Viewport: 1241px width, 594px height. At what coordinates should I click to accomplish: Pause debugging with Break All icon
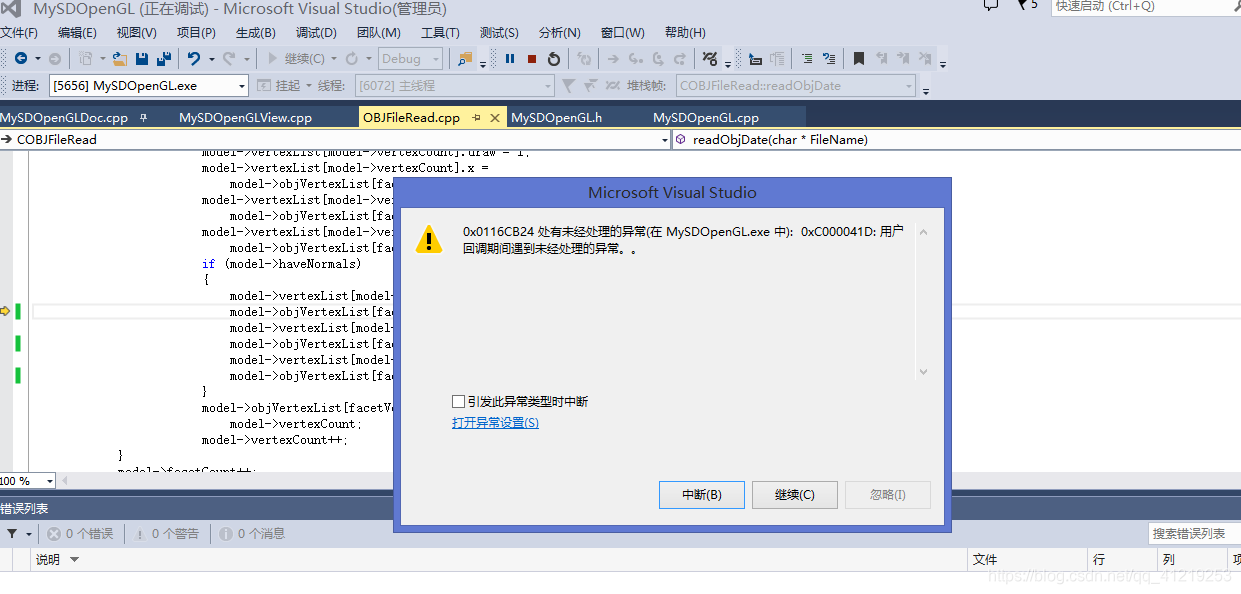click(x=510, y=59)
